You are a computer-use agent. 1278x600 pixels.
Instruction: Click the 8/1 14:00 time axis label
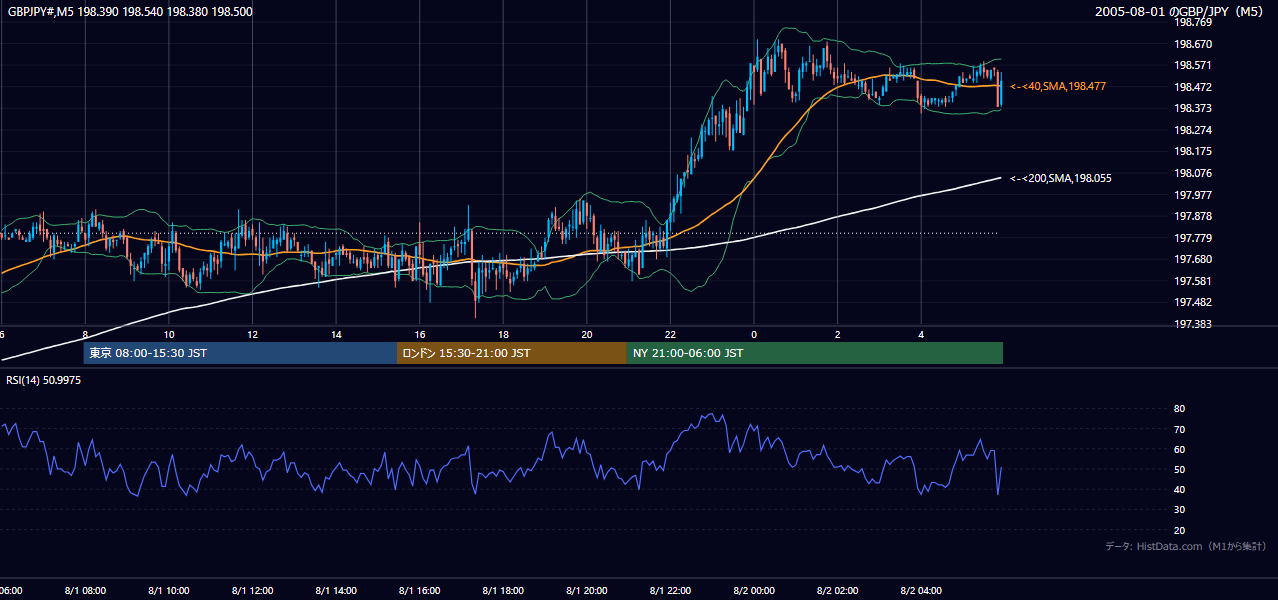[x=336, y=590]
